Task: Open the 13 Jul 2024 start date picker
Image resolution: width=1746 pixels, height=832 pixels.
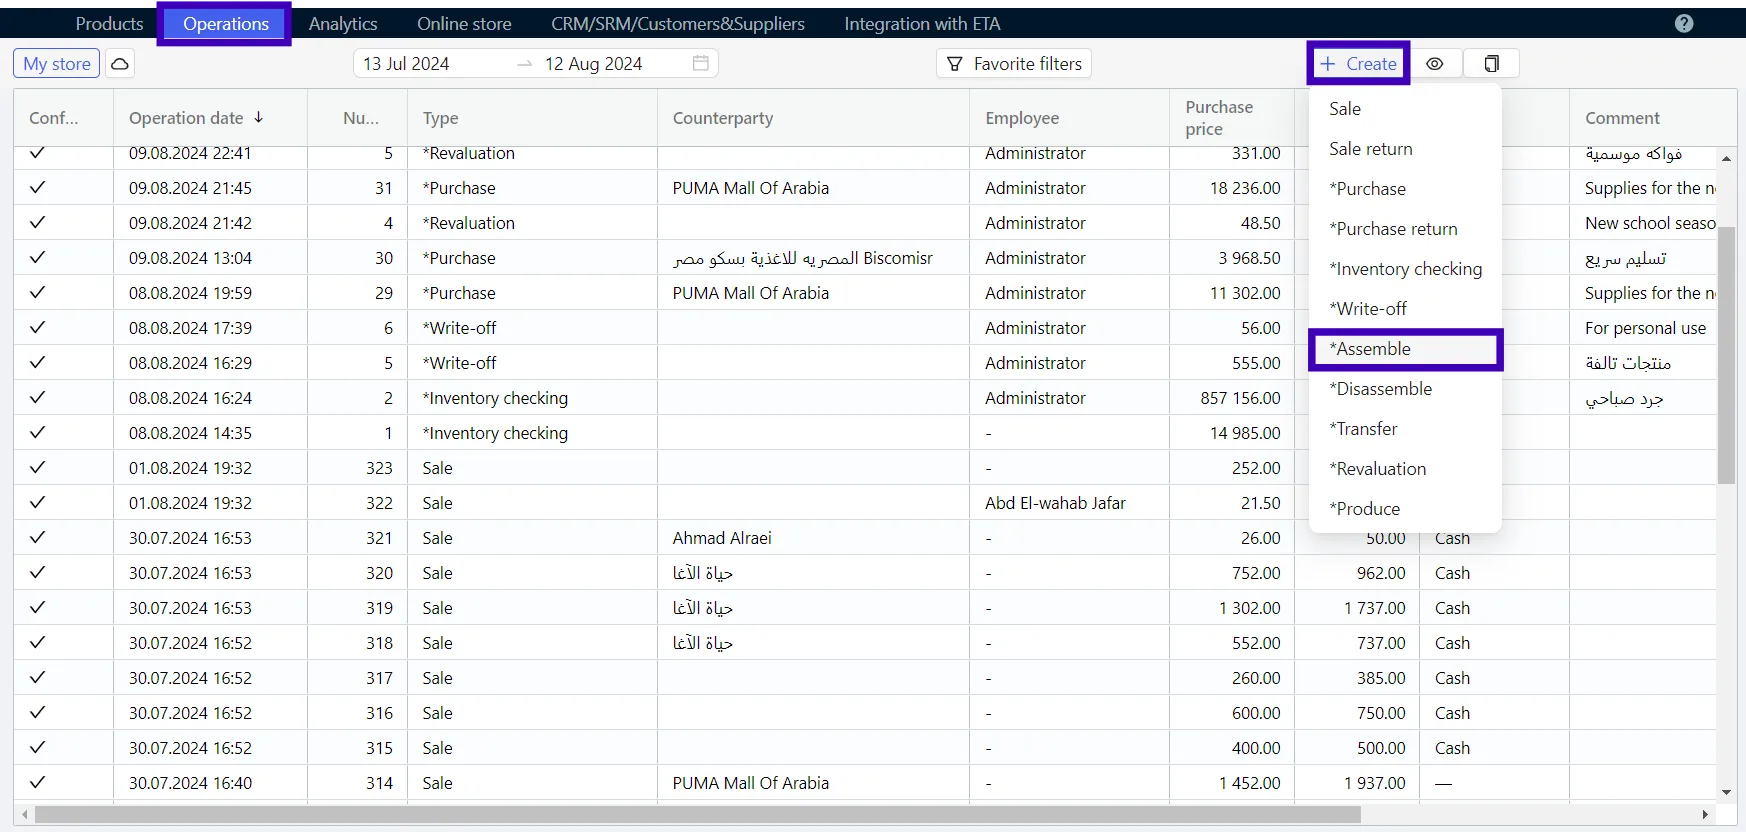Action: tap(406, 64)
